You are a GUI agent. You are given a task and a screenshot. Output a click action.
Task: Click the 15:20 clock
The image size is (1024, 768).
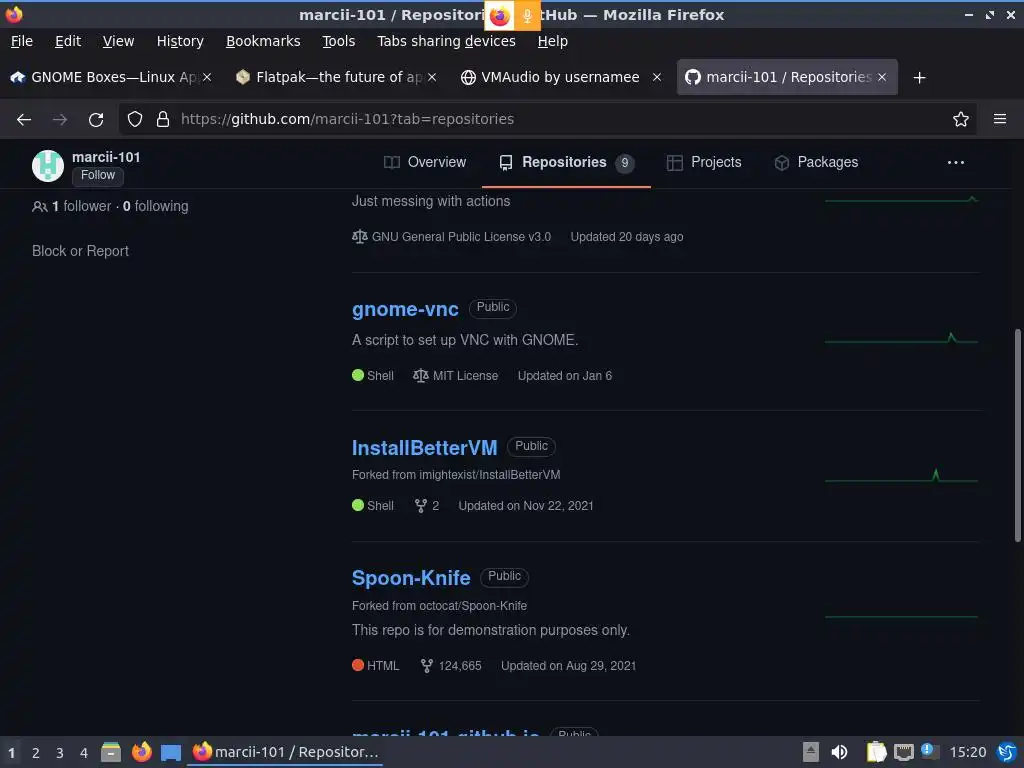[967, 752]
